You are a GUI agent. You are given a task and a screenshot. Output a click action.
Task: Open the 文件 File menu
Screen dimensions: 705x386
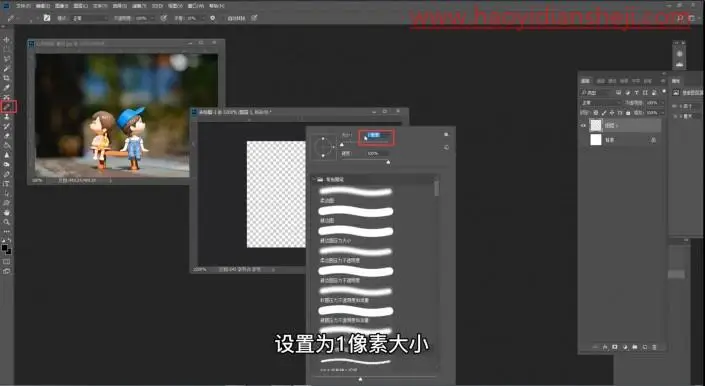23,6
